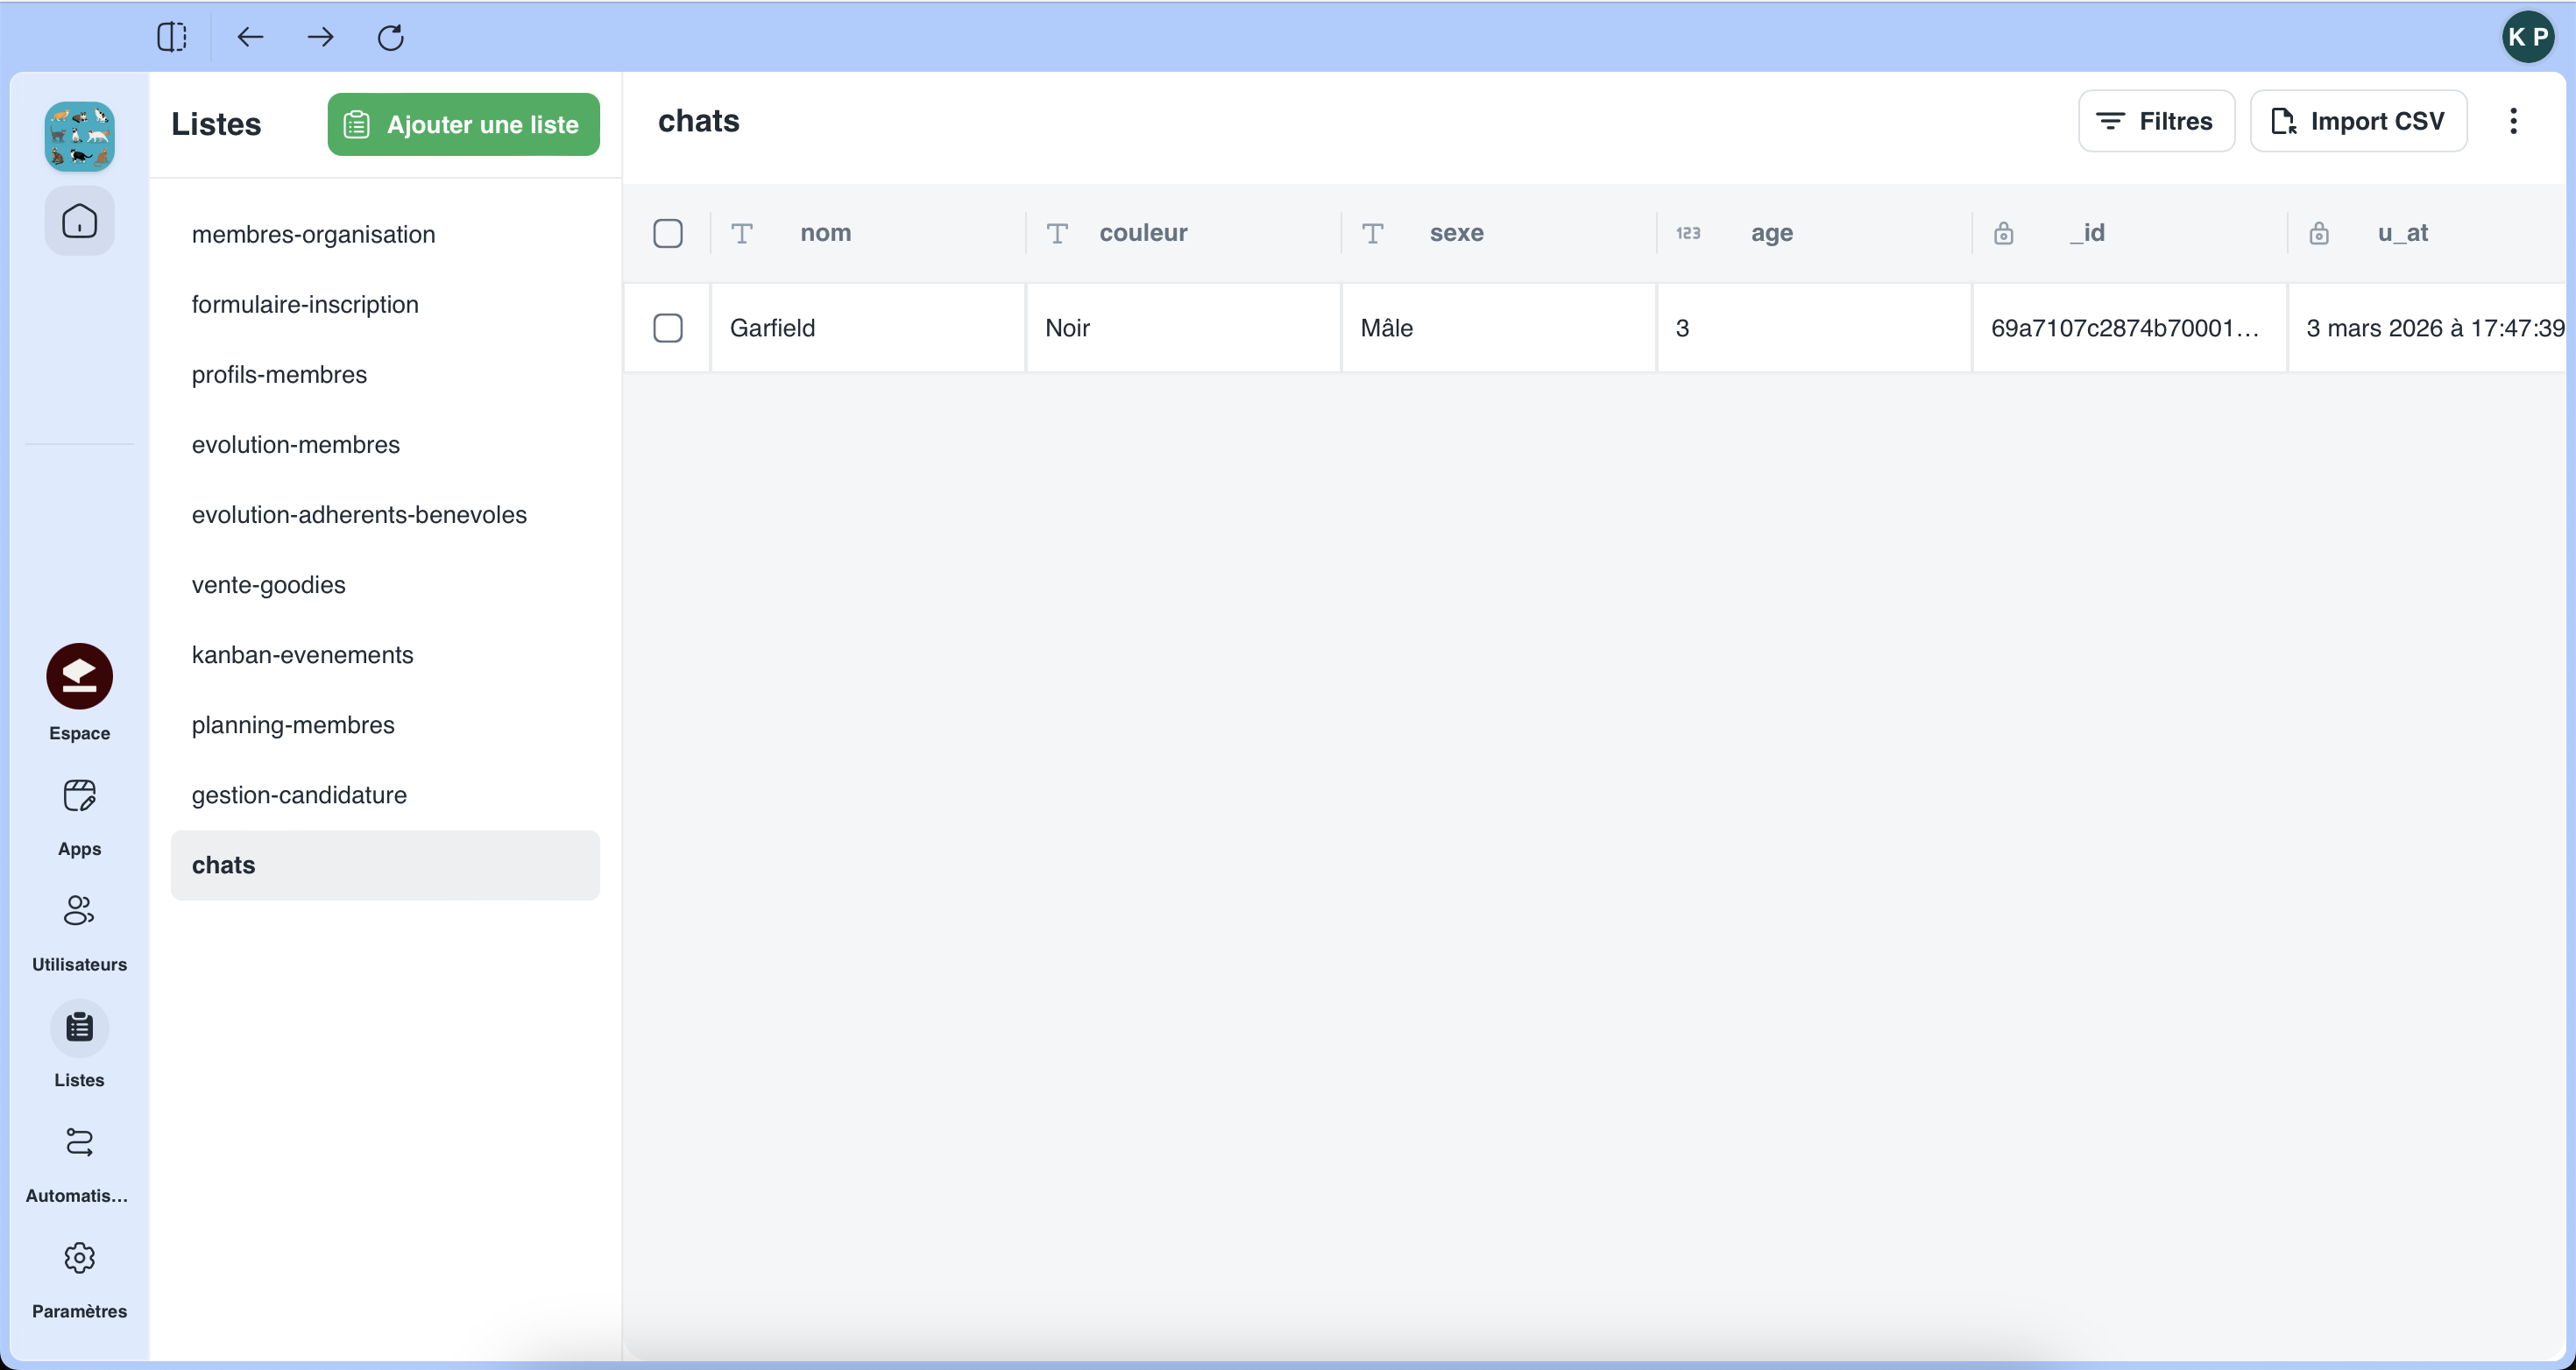The image size is (2576, 1370).
Task: Toggle the sidebar panel icon
Action: click(x=171, y=37)
